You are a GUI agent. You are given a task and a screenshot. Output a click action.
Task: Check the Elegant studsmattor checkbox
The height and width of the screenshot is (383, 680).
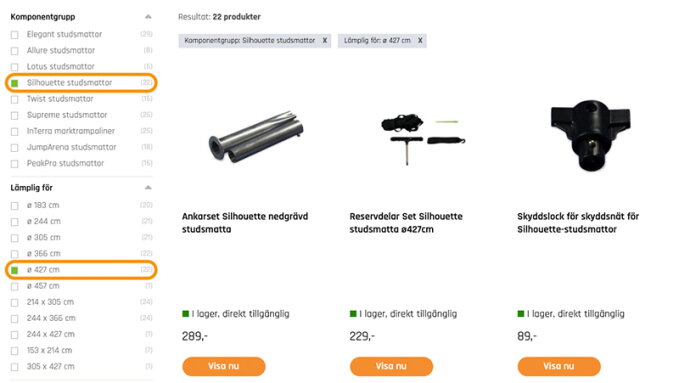15,35
